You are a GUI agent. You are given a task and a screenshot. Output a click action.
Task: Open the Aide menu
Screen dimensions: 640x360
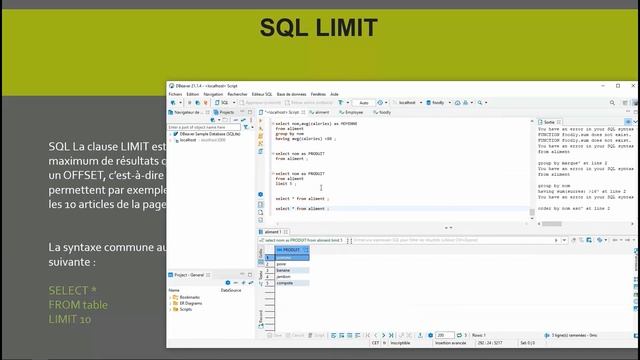(x=334, y=94)
